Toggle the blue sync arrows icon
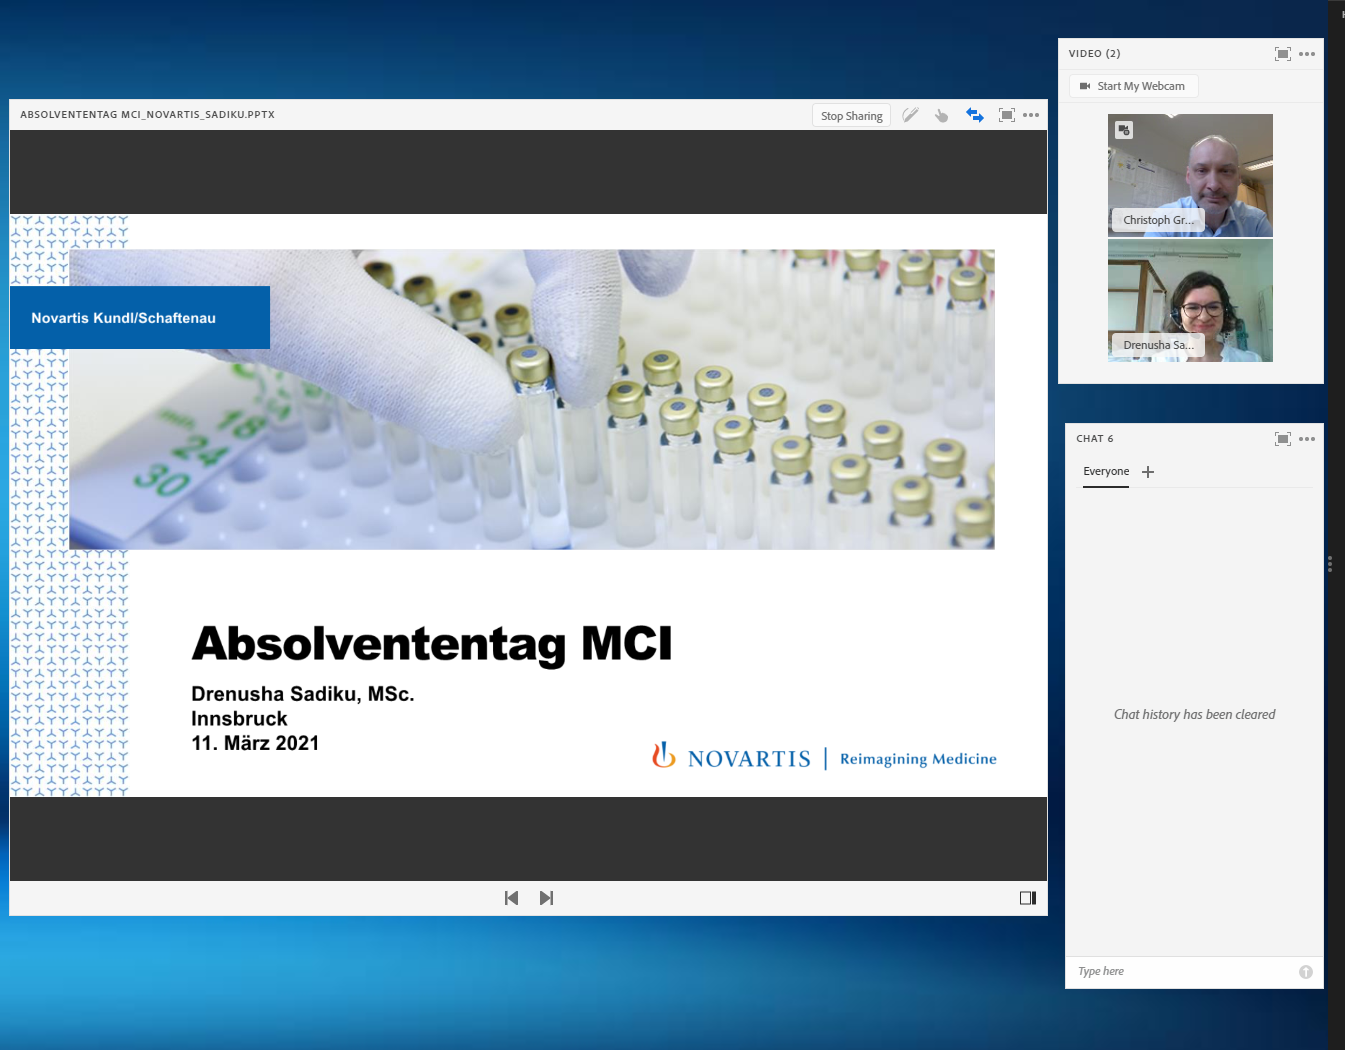 point(975,115)
